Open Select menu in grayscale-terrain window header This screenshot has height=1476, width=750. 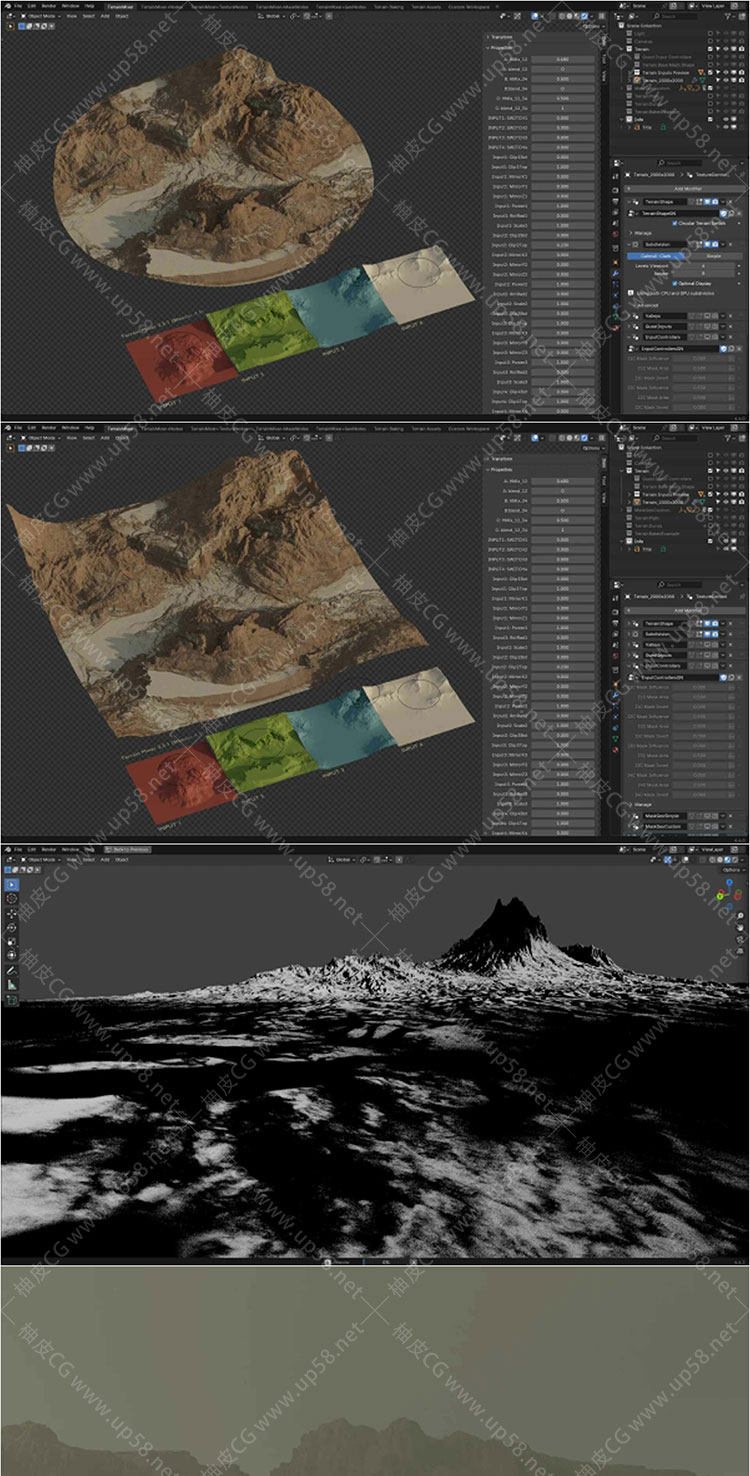coord(88,859)
